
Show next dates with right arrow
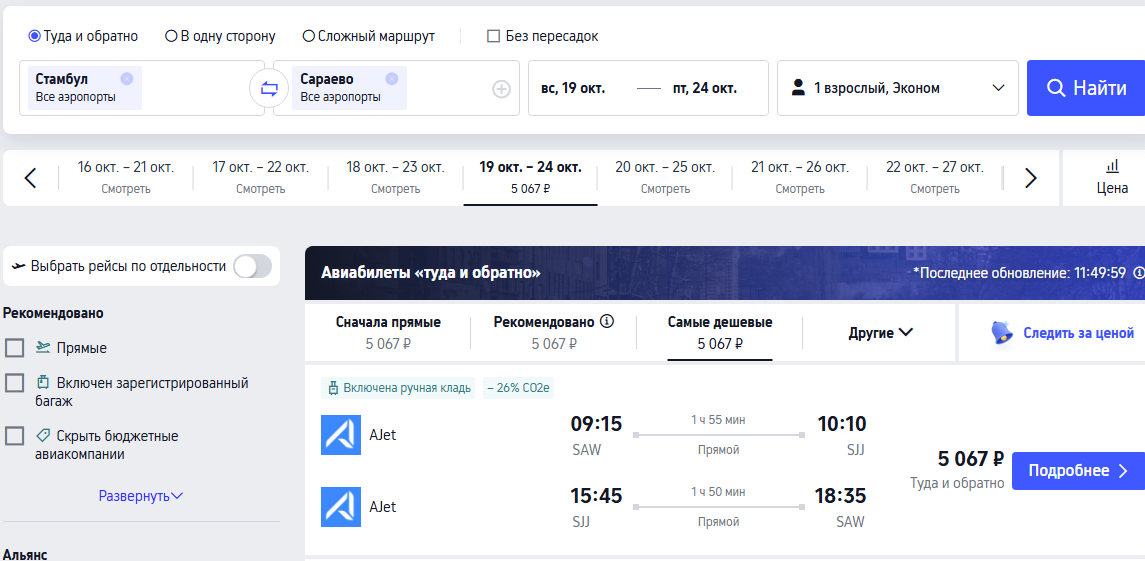click(x=1030, y=178)
